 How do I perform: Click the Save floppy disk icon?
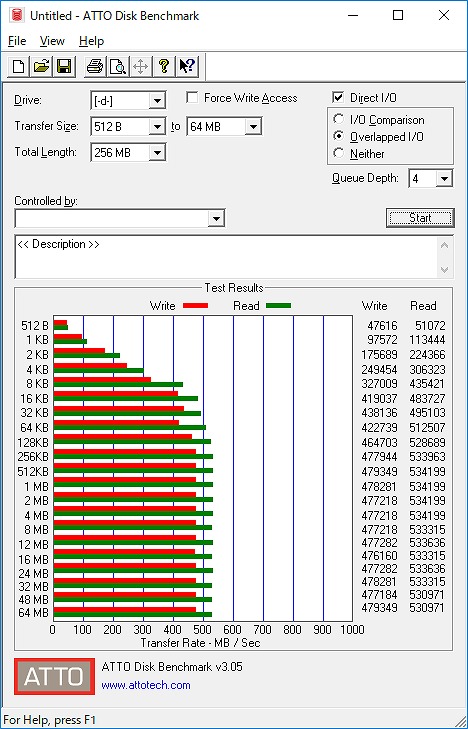pyautogui.click(x=64, y=66)
